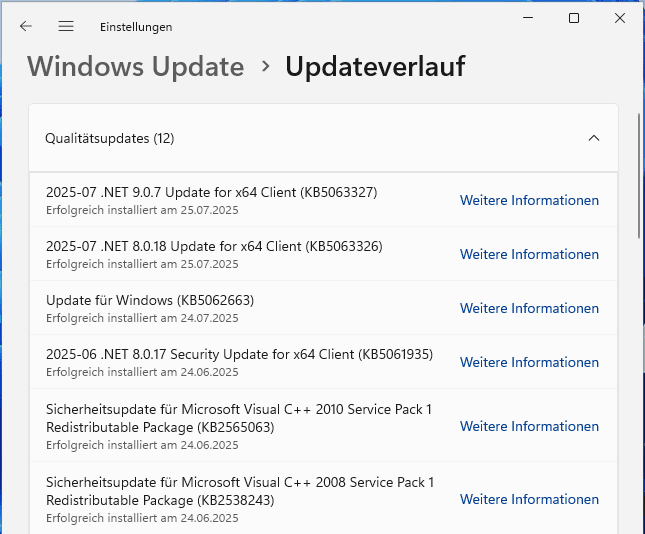Go back to Windows Update breadcrumb
645x534 pixels.
click(136, 67)
